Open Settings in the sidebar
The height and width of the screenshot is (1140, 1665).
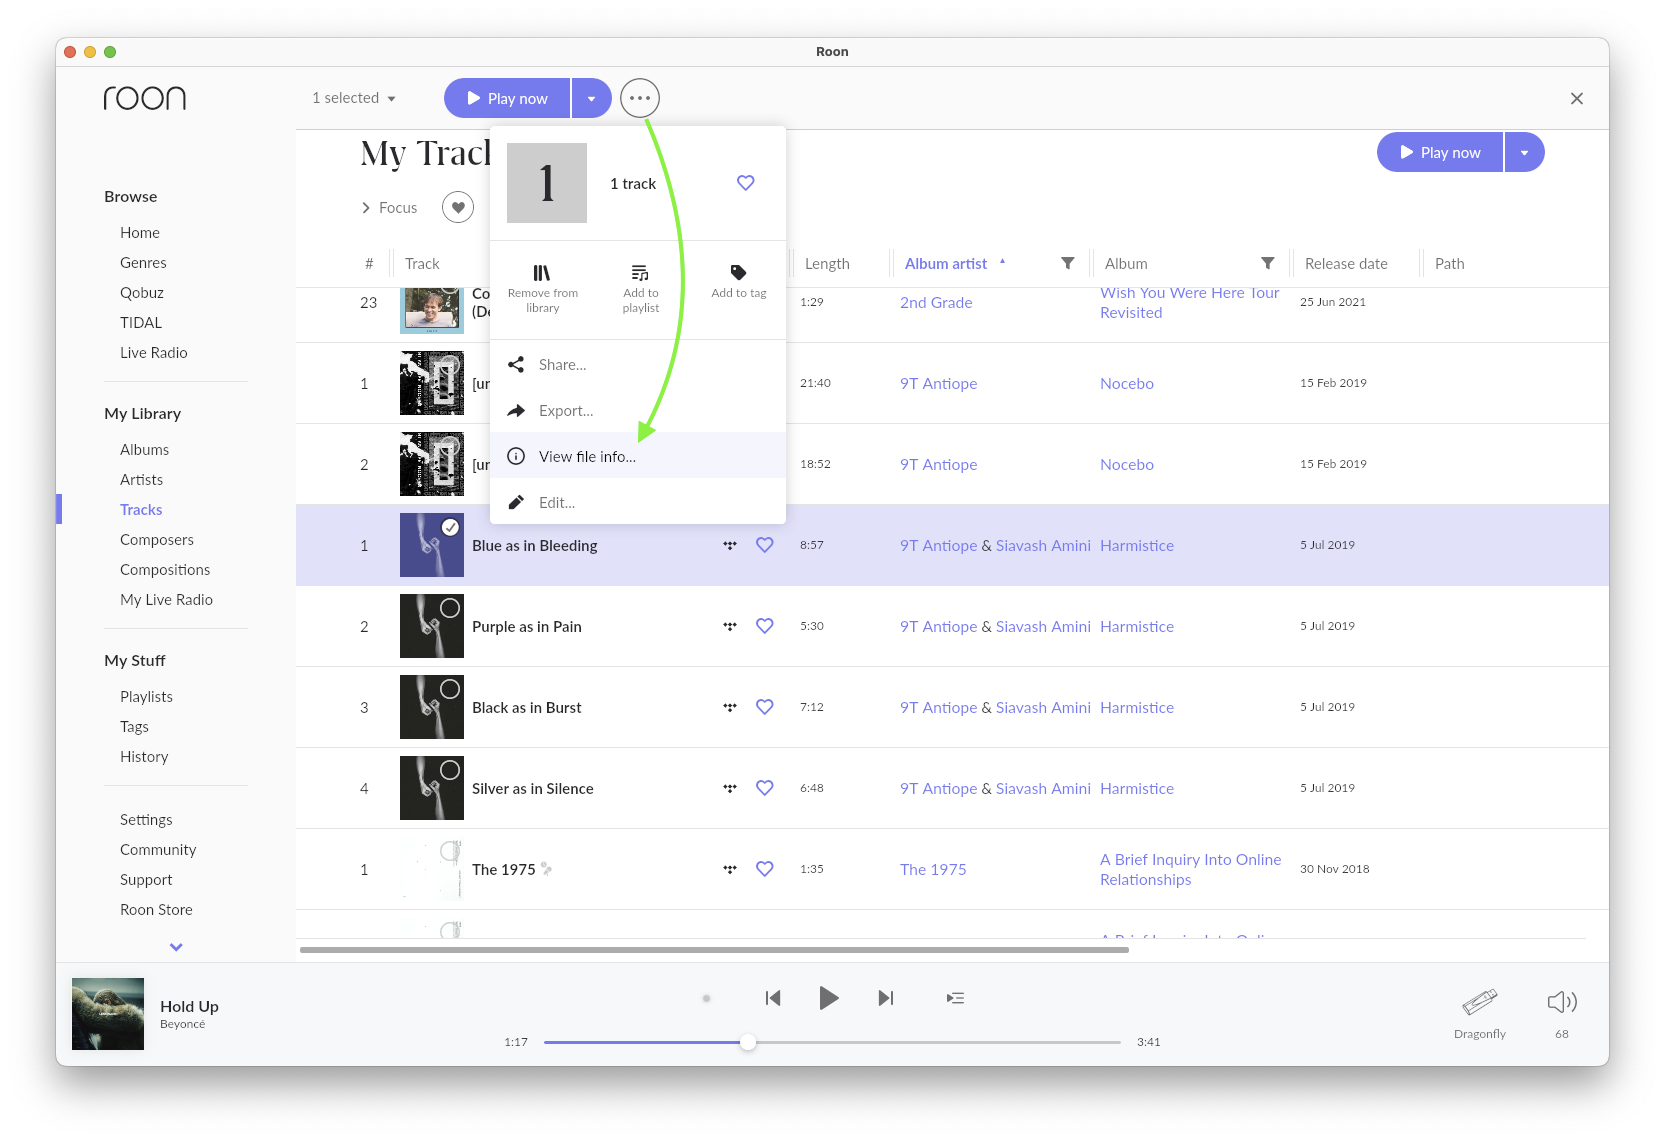pyautogui.click(x=146, y=820)
